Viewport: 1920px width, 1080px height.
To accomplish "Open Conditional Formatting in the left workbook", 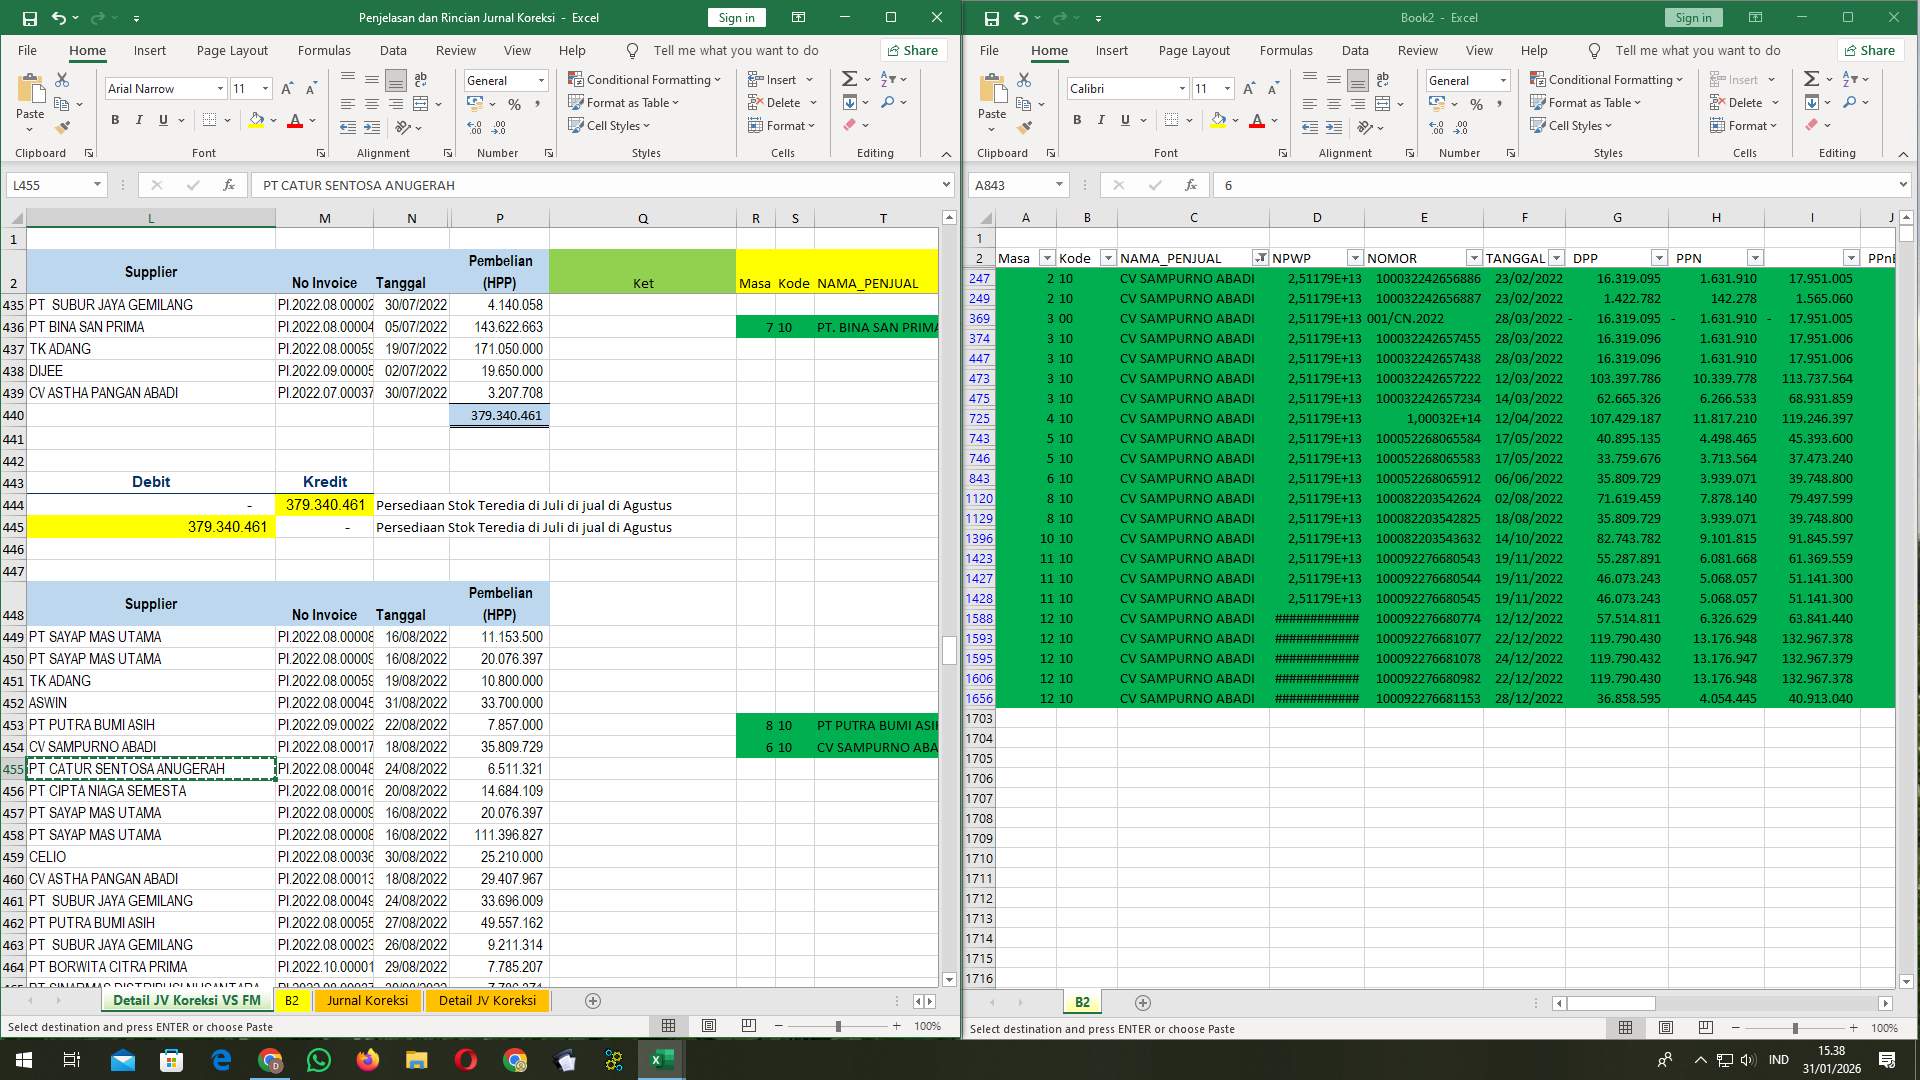I will point(645,79).
